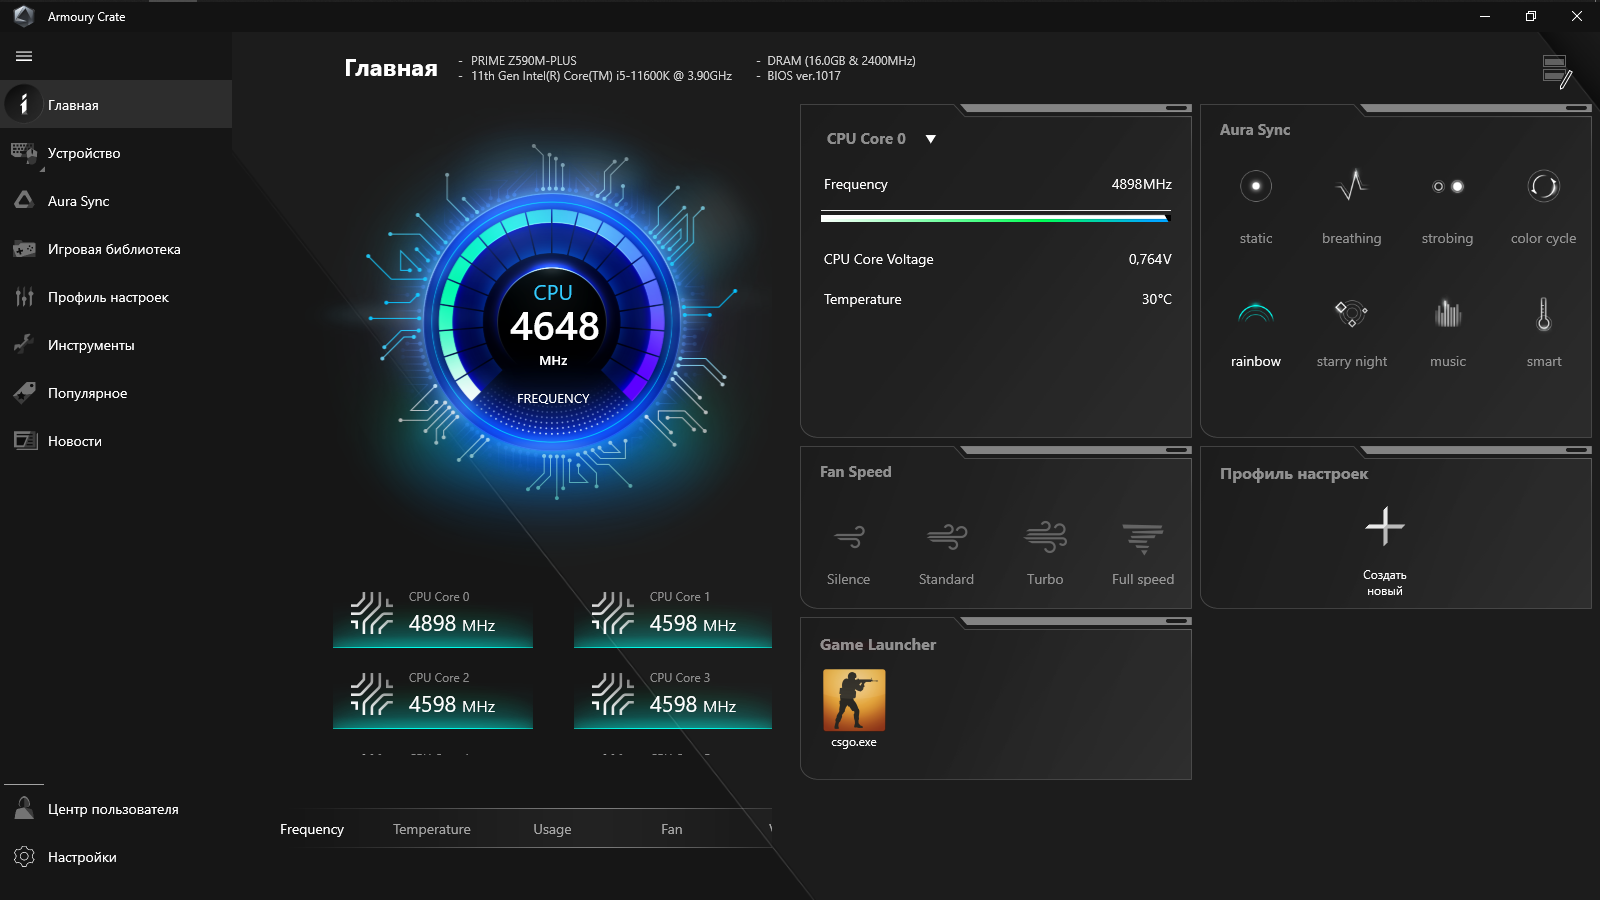The image size is (1600, 900).
Task: Open Настройки settings in sidebar
Action: (x=82, y=857)
